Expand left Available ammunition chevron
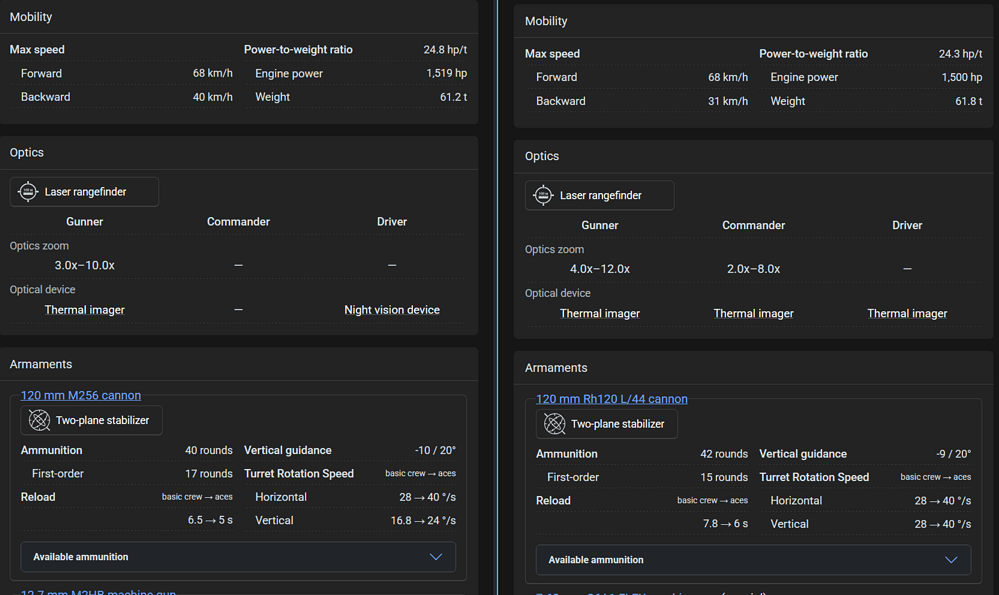The width and height of the screenshot is (999, 595). click(436, 557)
